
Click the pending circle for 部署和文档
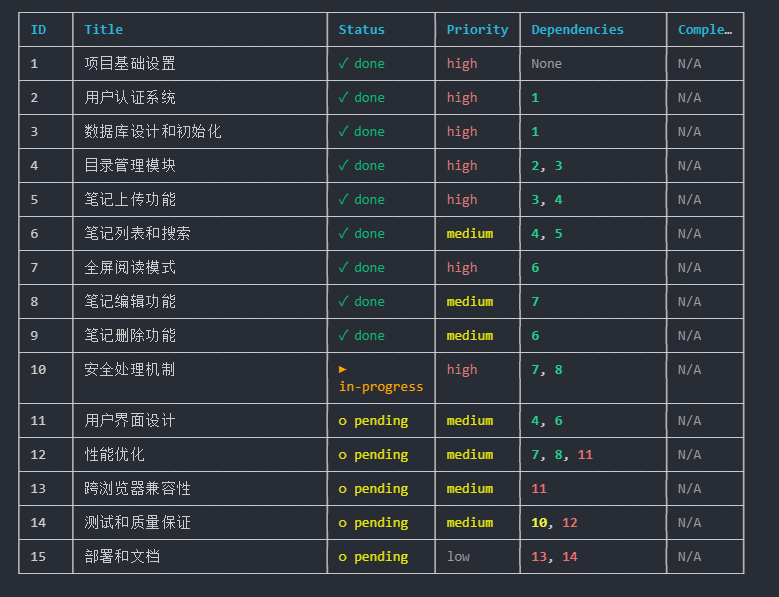coord(343,557)
